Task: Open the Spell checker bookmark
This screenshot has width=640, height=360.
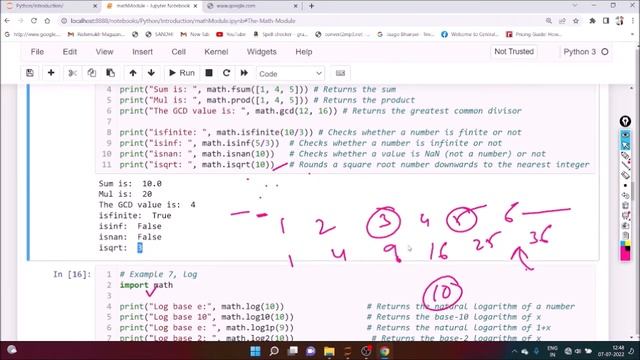Action: coord(281,34)
